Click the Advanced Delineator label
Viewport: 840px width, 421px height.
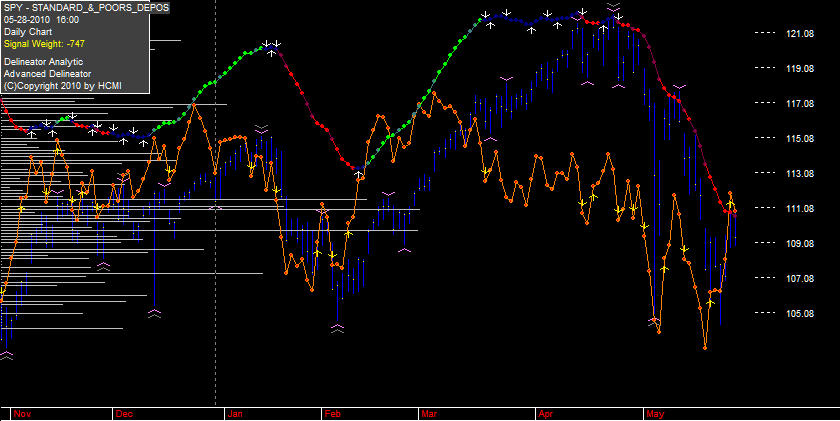pyautogui.click(x=47, y=74)
